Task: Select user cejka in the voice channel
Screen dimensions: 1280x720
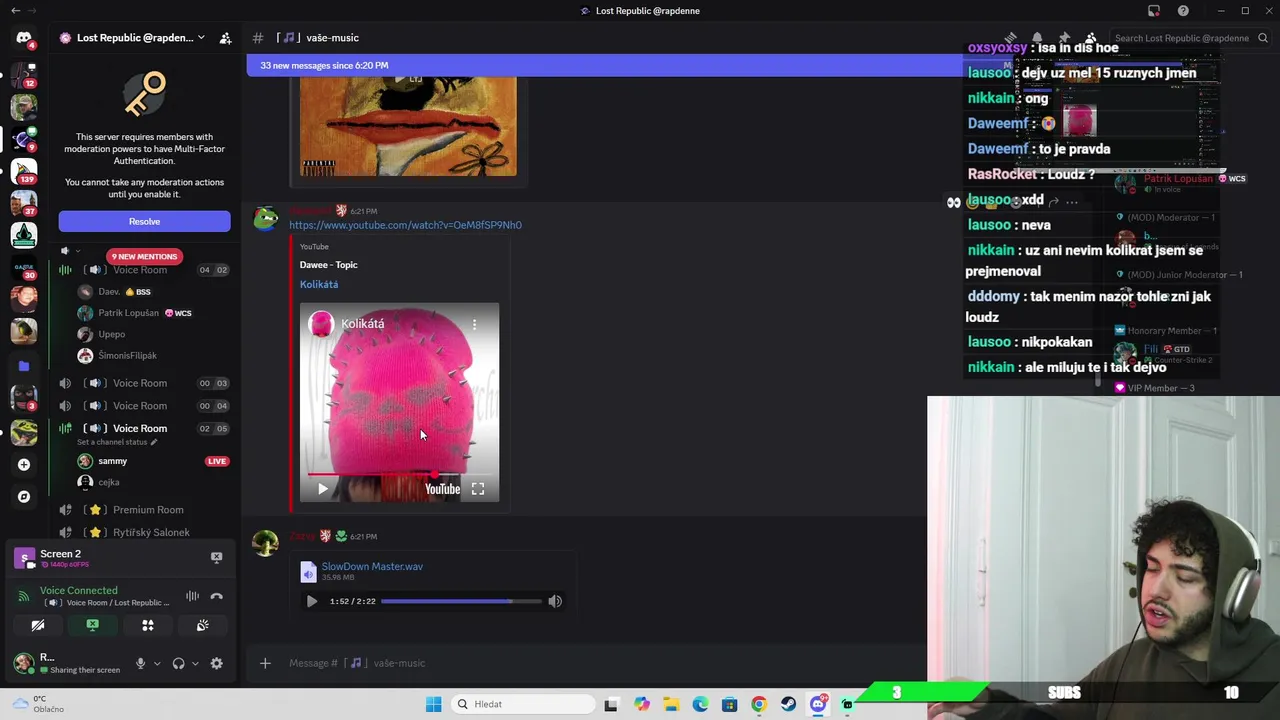Action: pyautogui.click(x=108, y=482)
